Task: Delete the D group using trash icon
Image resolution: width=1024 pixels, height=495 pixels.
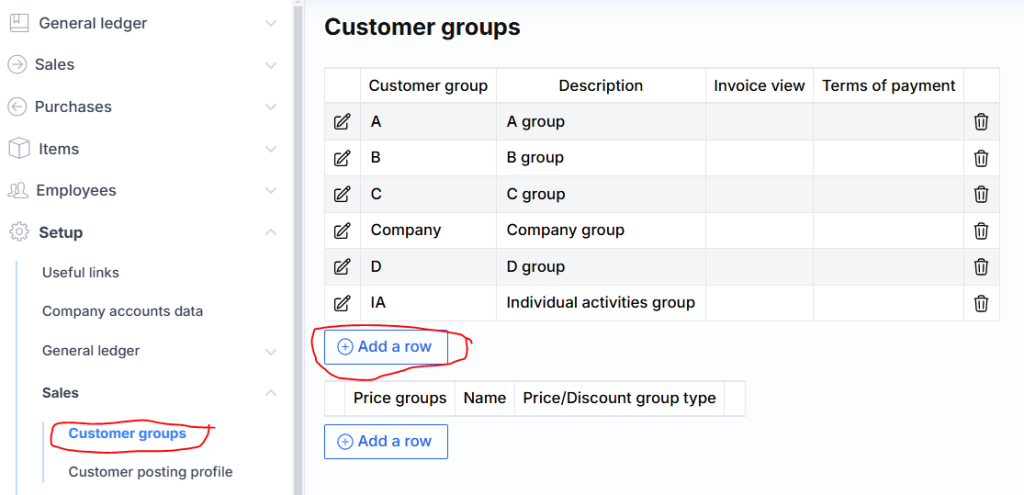Action: (x=981, y=267)
